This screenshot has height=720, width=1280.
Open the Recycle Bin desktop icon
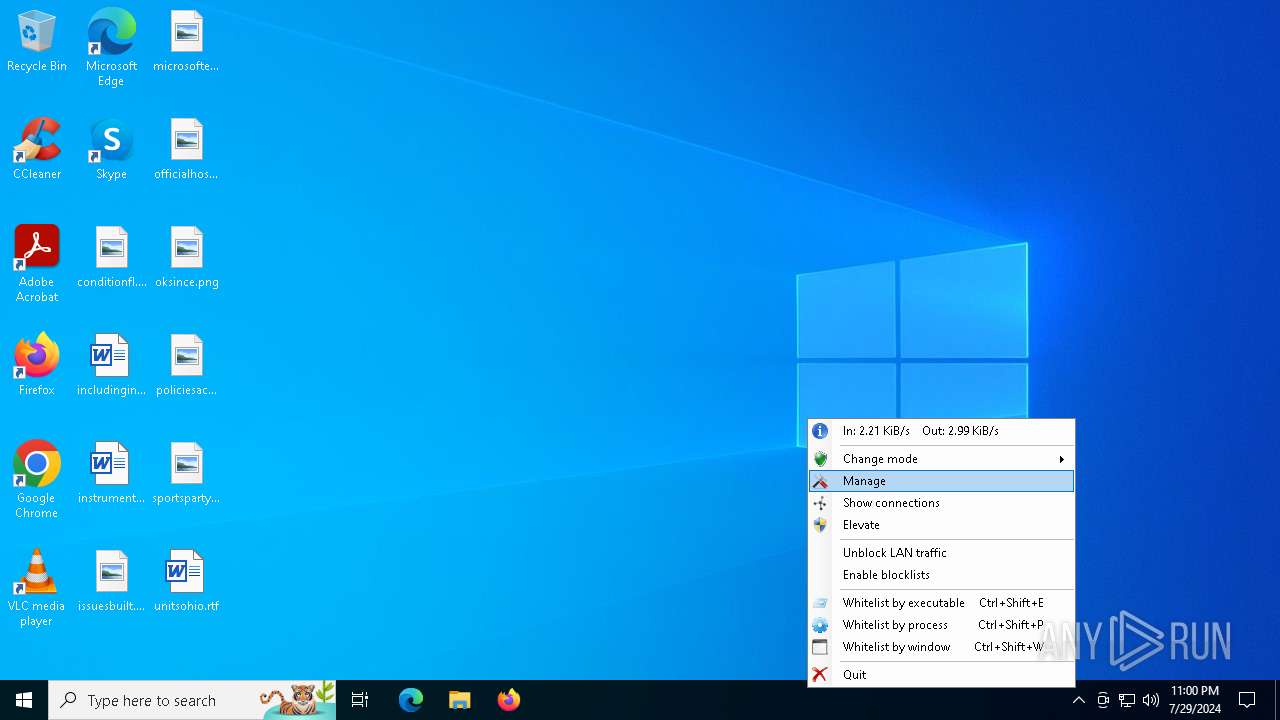tap(37, 42)
